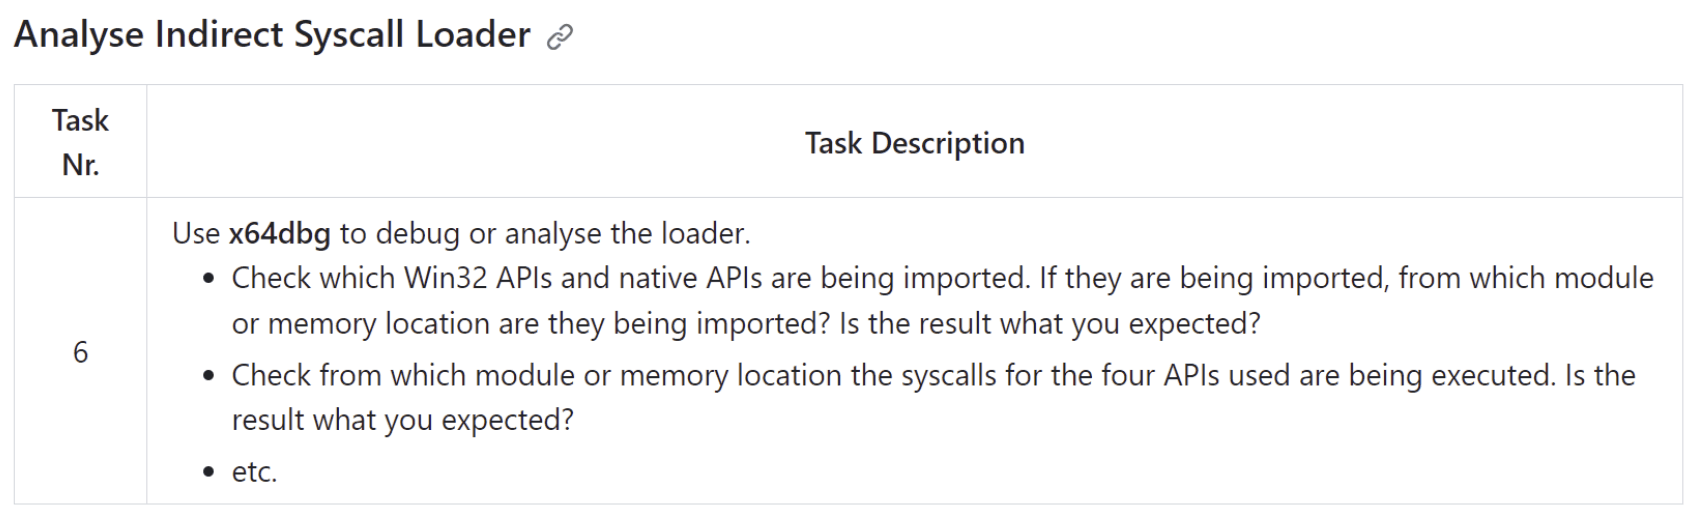Click the bullet point before 'etc.'
Image resolution: width=1697 pixels, height=520 pixels.
click(x=208, y=472)
